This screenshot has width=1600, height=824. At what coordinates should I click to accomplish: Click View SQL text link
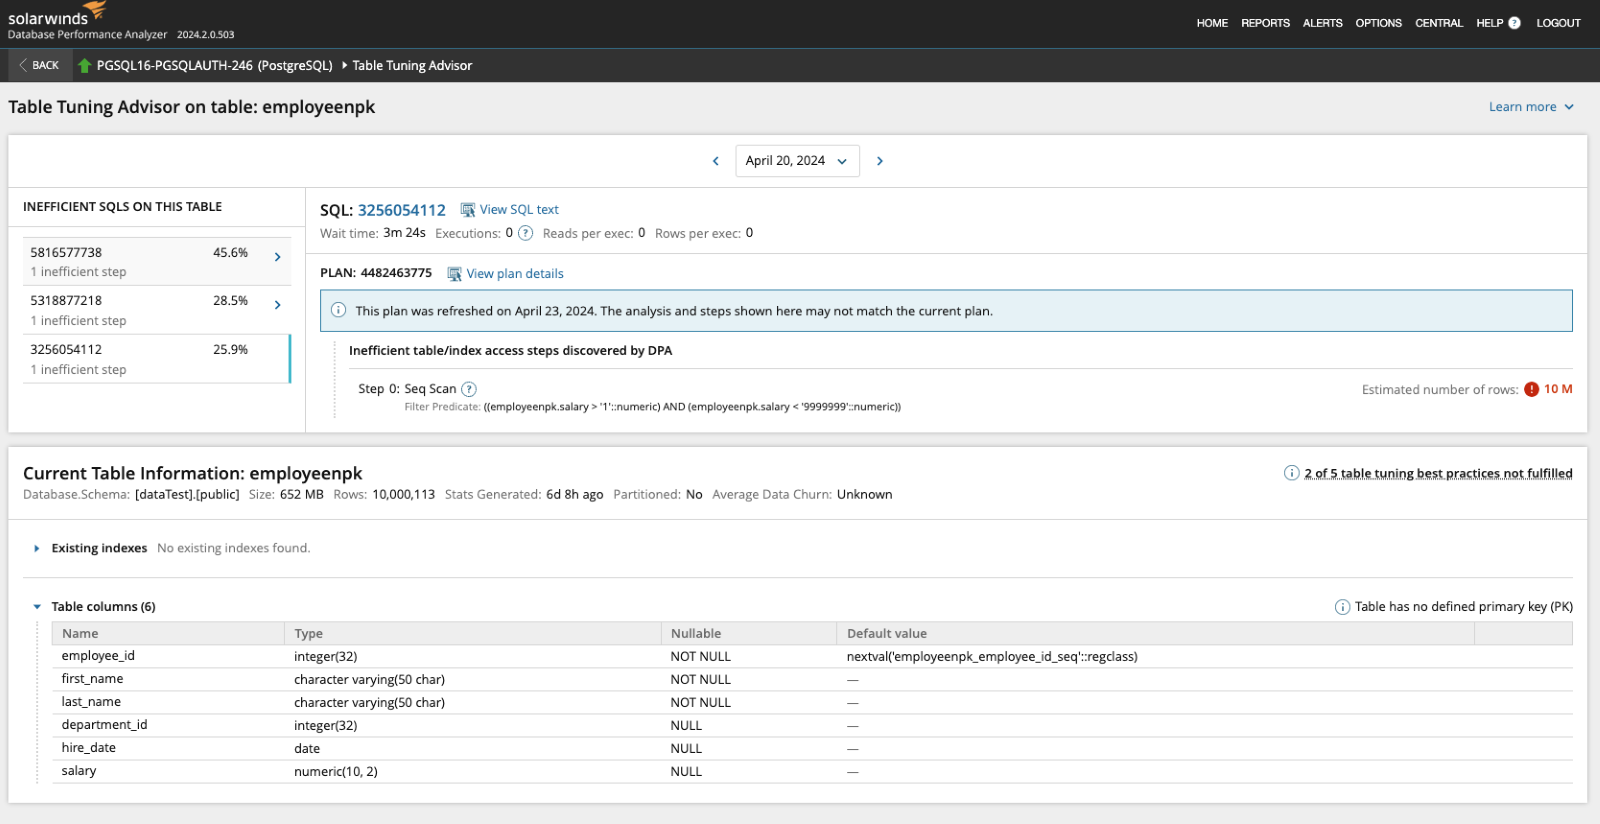point(519,210)
